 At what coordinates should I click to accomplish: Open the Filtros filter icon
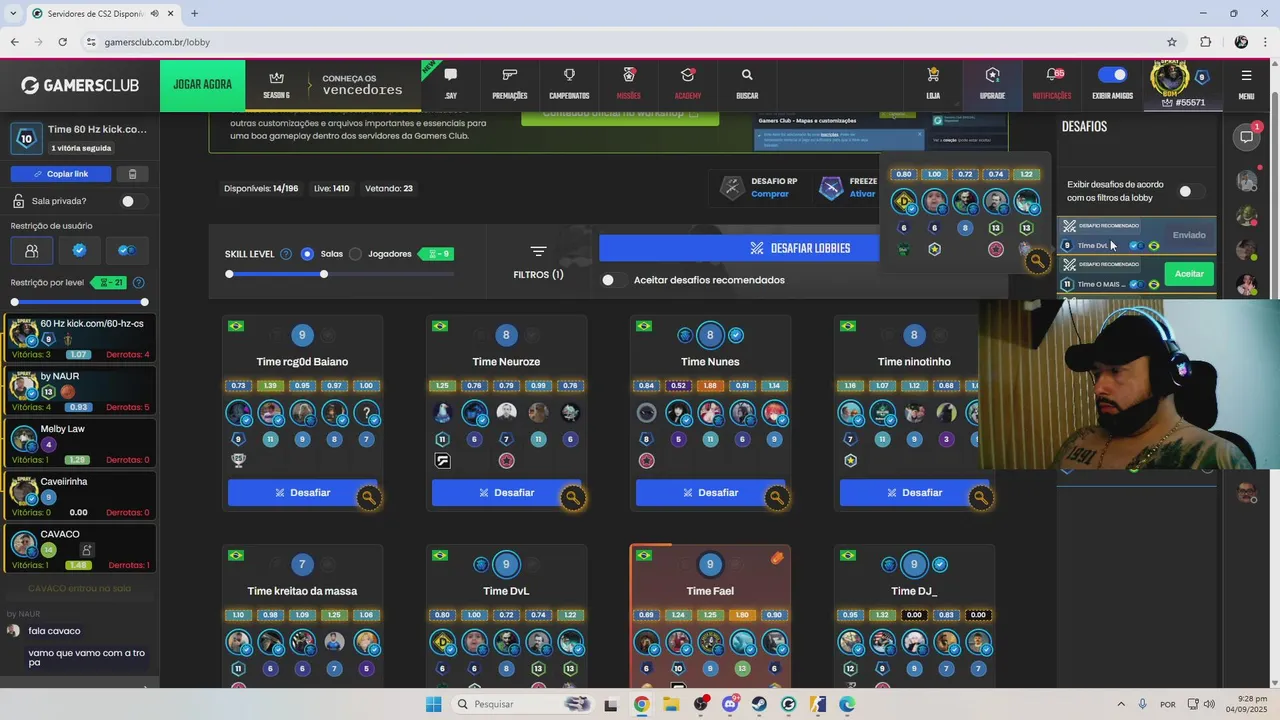pos(538,252)
